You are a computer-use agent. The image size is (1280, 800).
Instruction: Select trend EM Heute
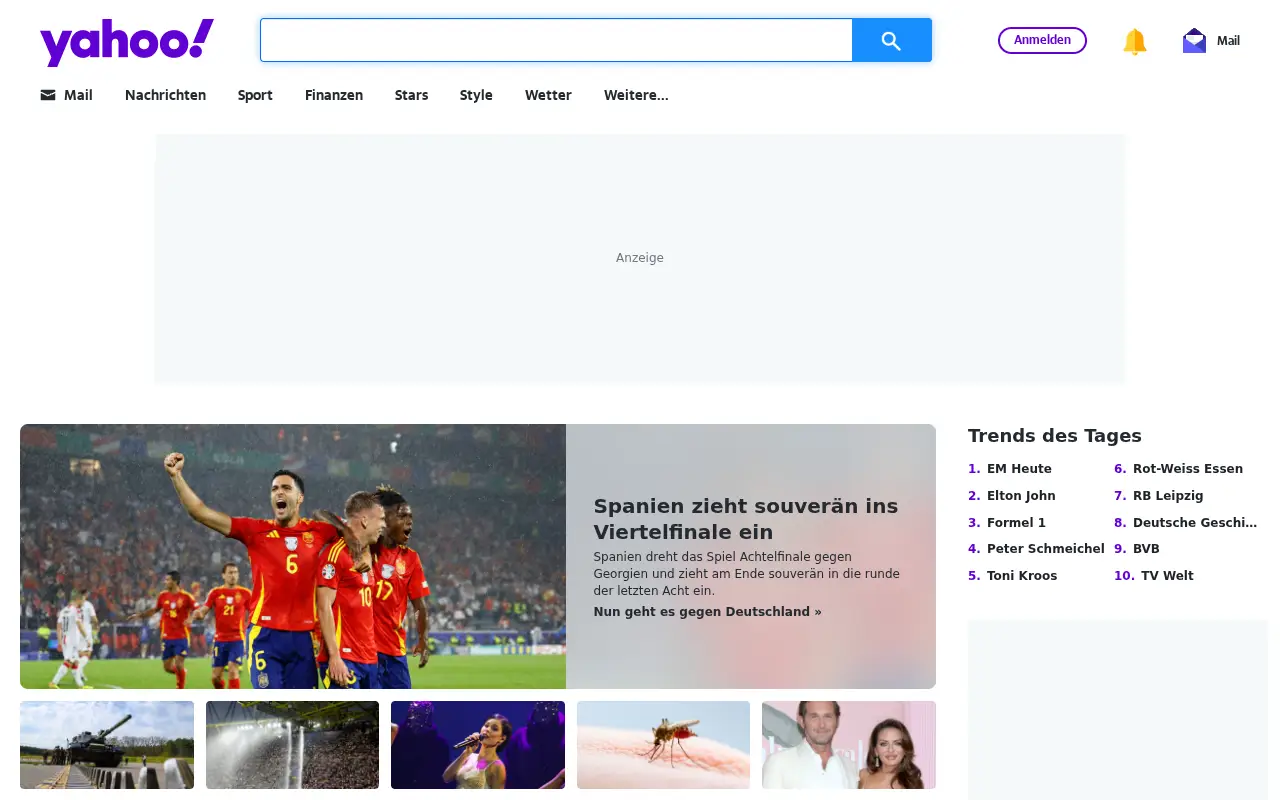1019,469
